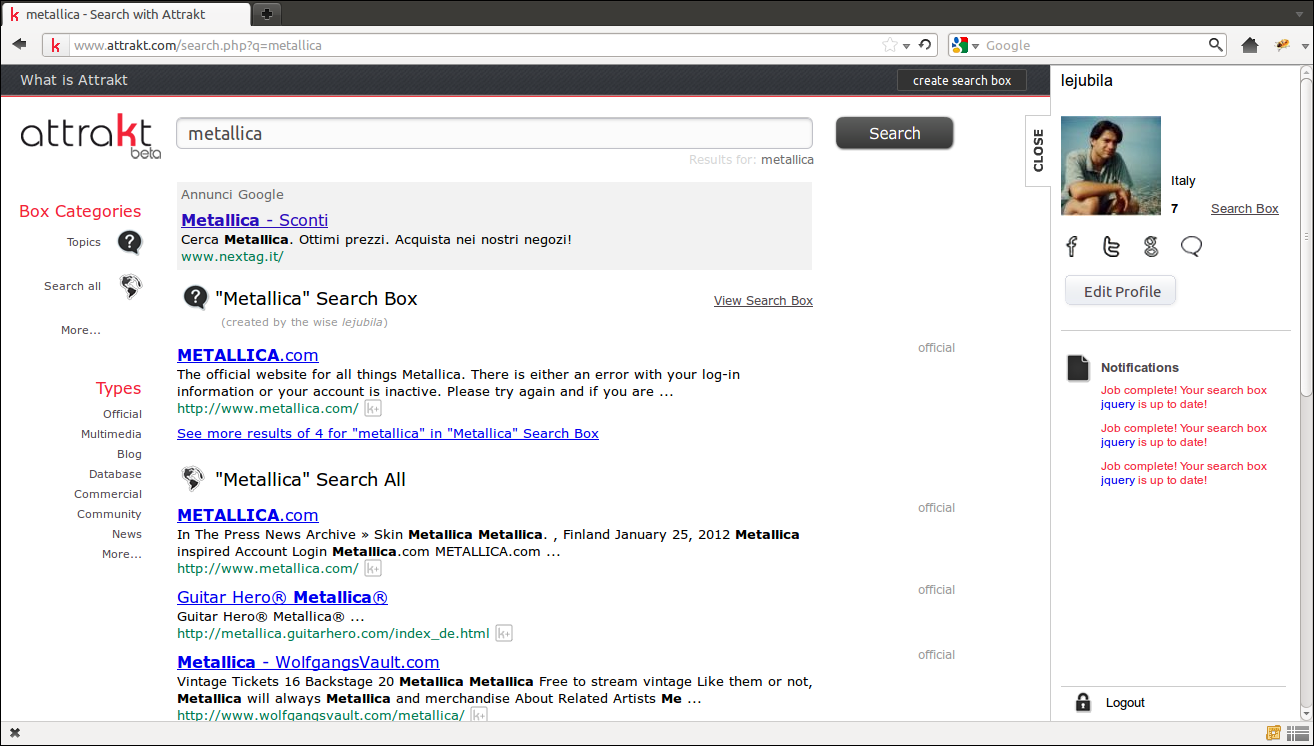Click the Twitter icon in the profile panel

pyautogui.click(x=1111, y=247)
